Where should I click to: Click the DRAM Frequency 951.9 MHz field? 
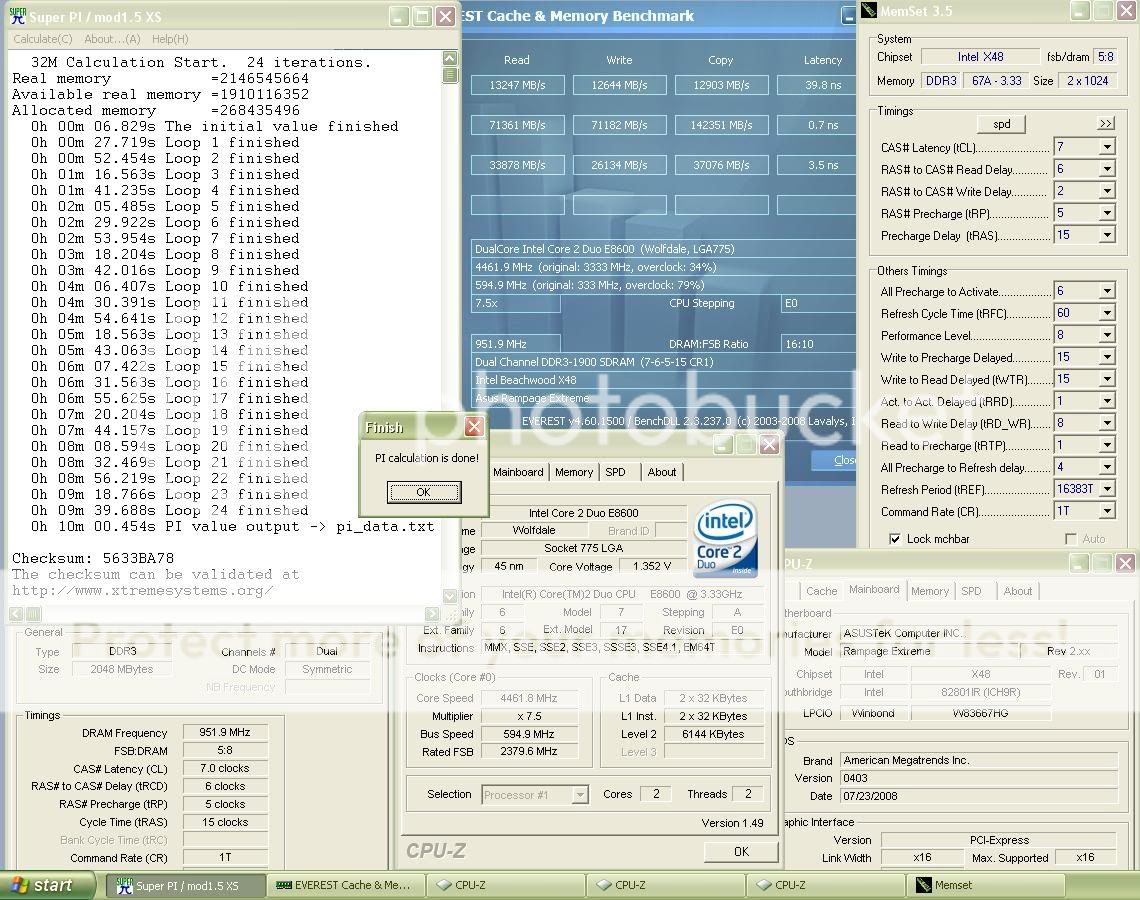(x=225, y=732)
